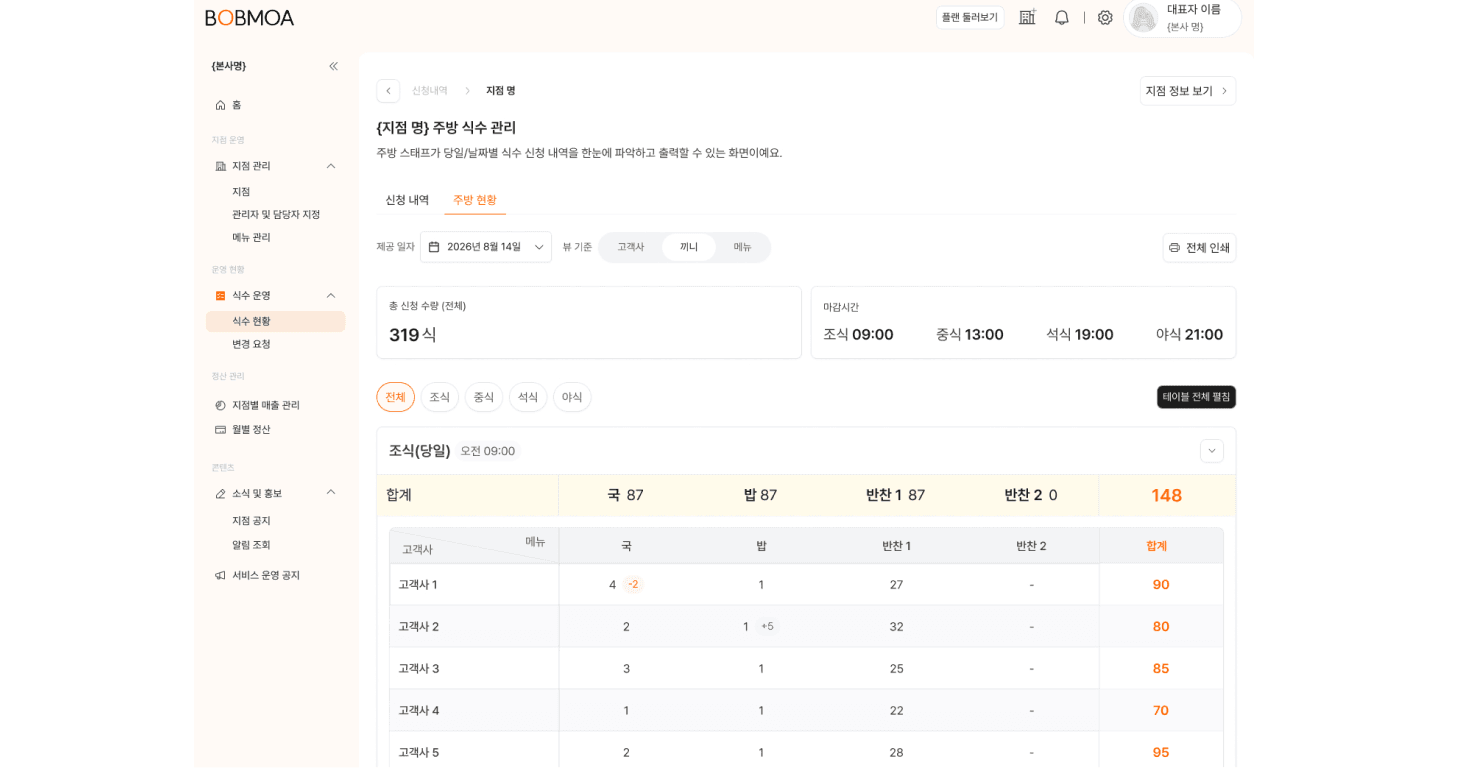Click the back arrow button in breadcrumb

(388, 91)
